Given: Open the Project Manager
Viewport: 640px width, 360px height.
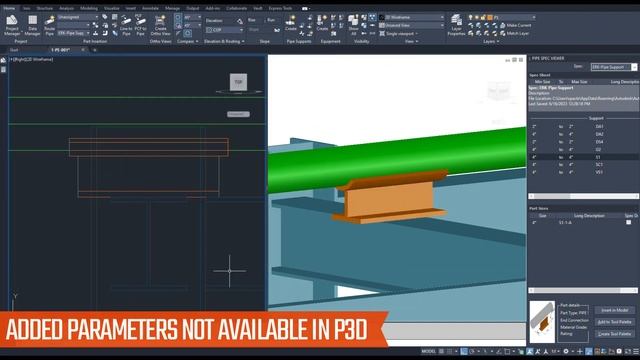Looking at the screenshot, I should click(x=12, y=25).
